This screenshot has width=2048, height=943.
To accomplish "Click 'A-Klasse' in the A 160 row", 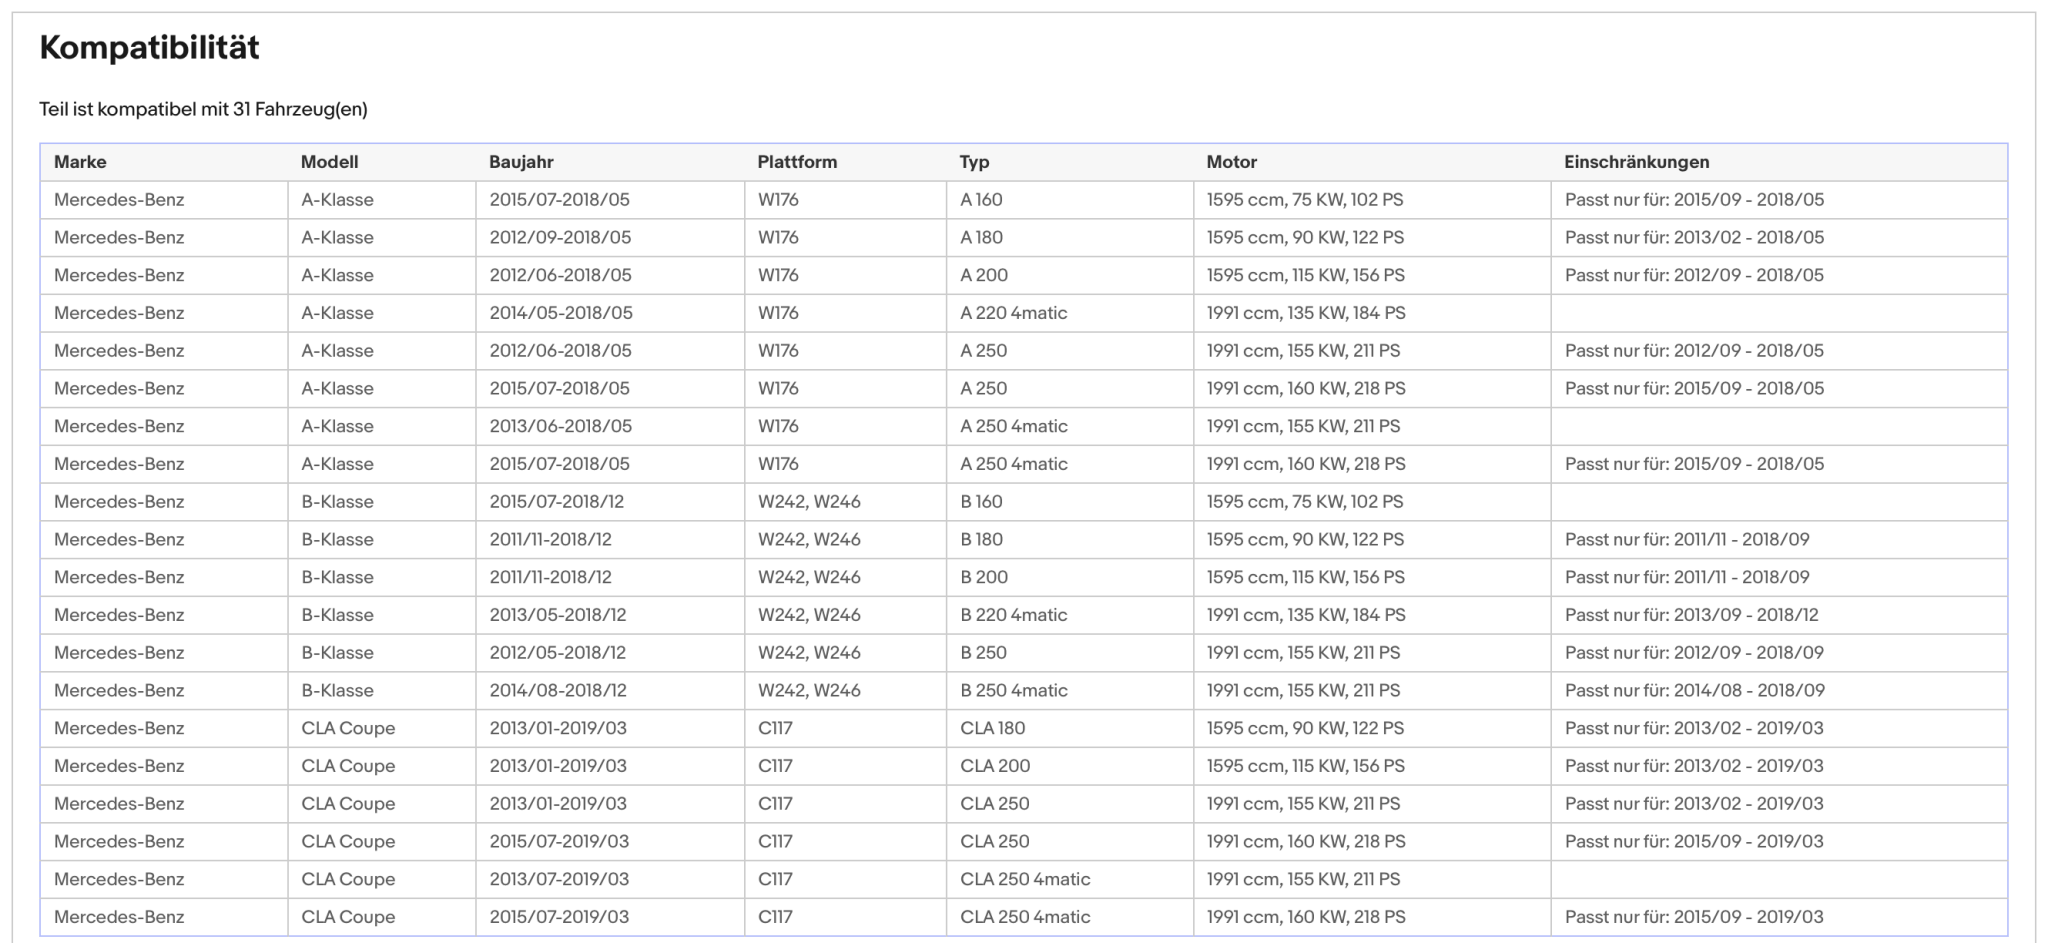I will (337, 200).
